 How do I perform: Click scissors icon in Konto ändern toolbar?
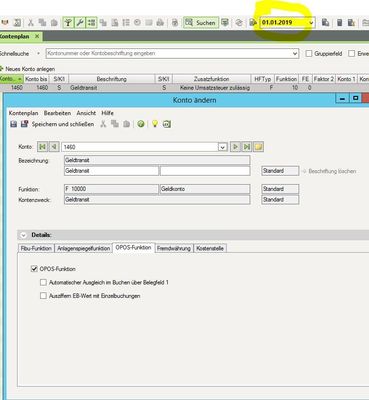click(103, 124)
